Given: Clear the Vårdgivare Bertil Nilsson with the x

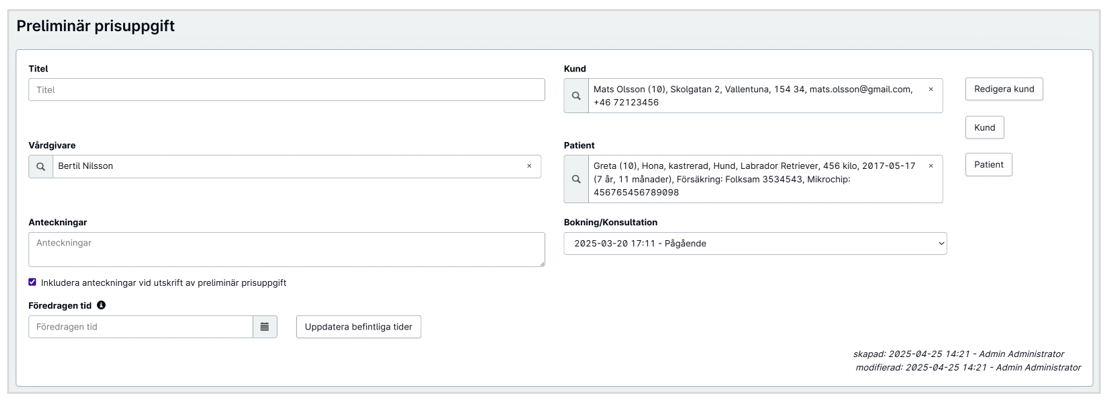Looking at the screenshot, I should click(529, 166).
